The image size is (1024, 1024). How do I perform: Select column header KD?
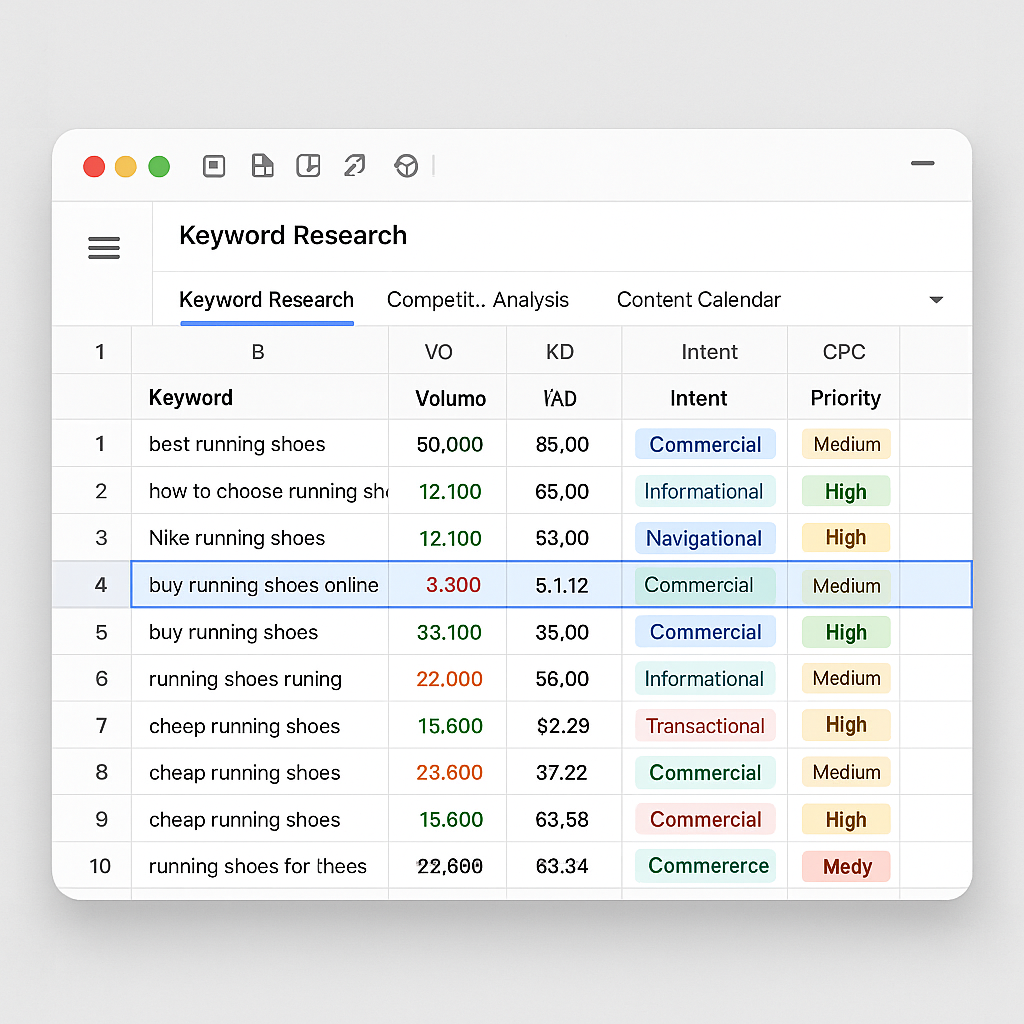tap(564, 351)
